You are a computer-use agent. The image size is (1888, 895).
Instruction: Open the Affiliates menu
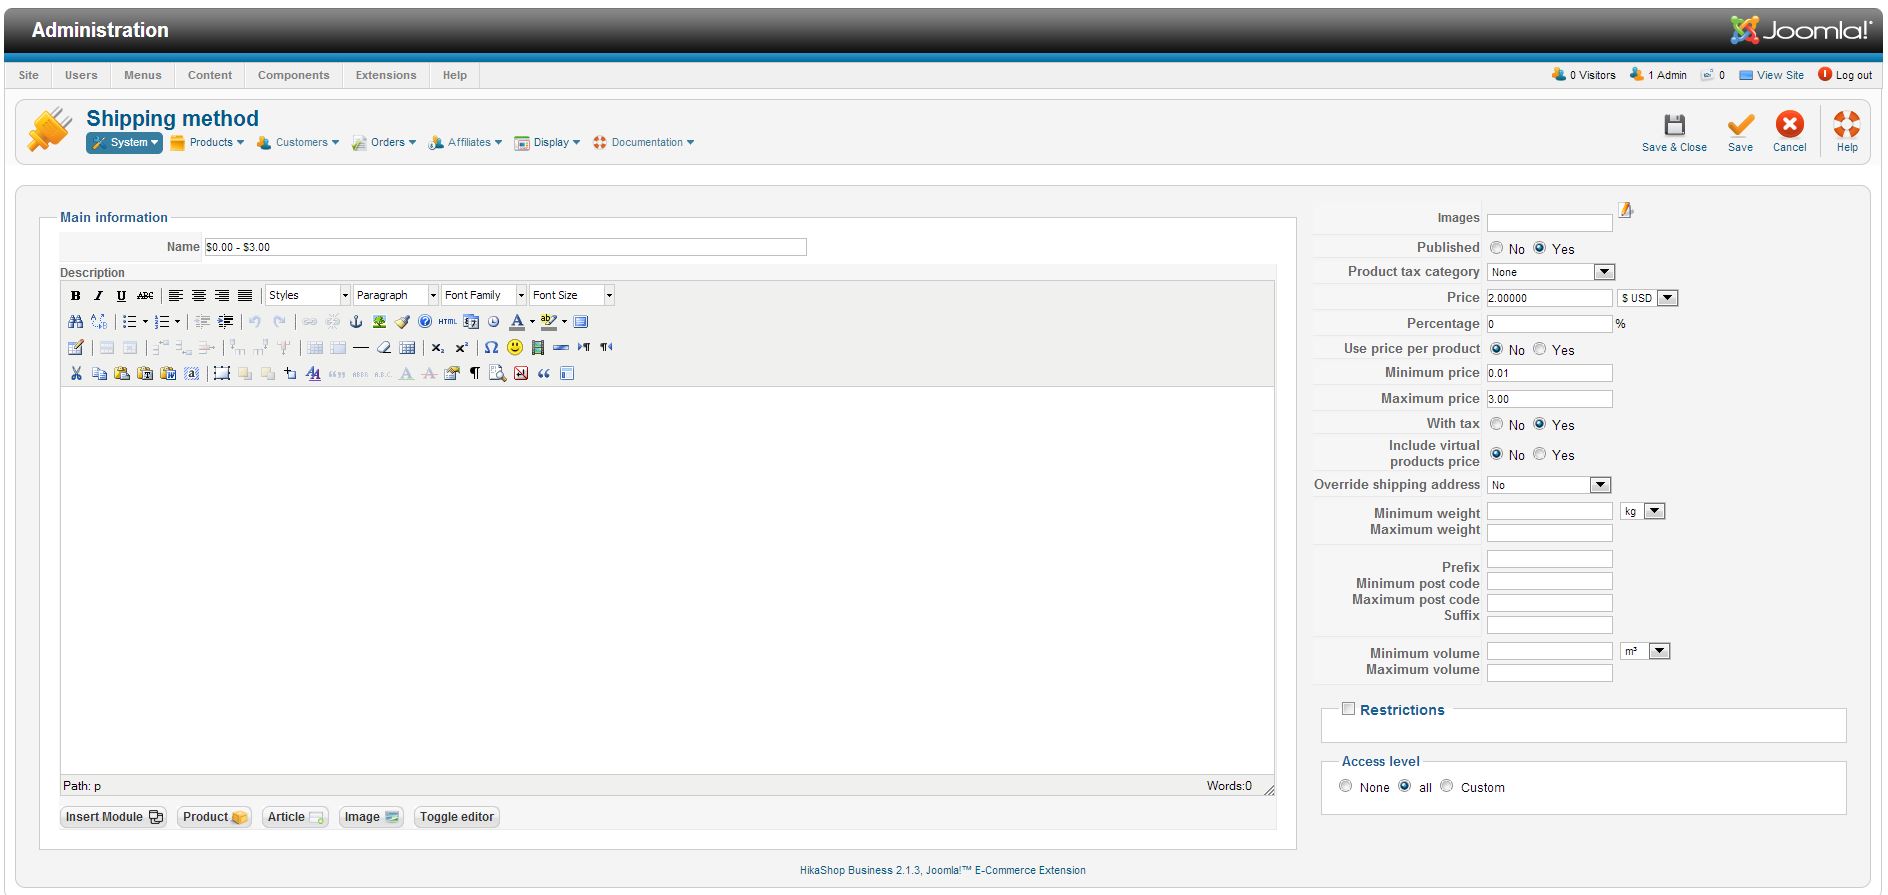coord(465,142)
